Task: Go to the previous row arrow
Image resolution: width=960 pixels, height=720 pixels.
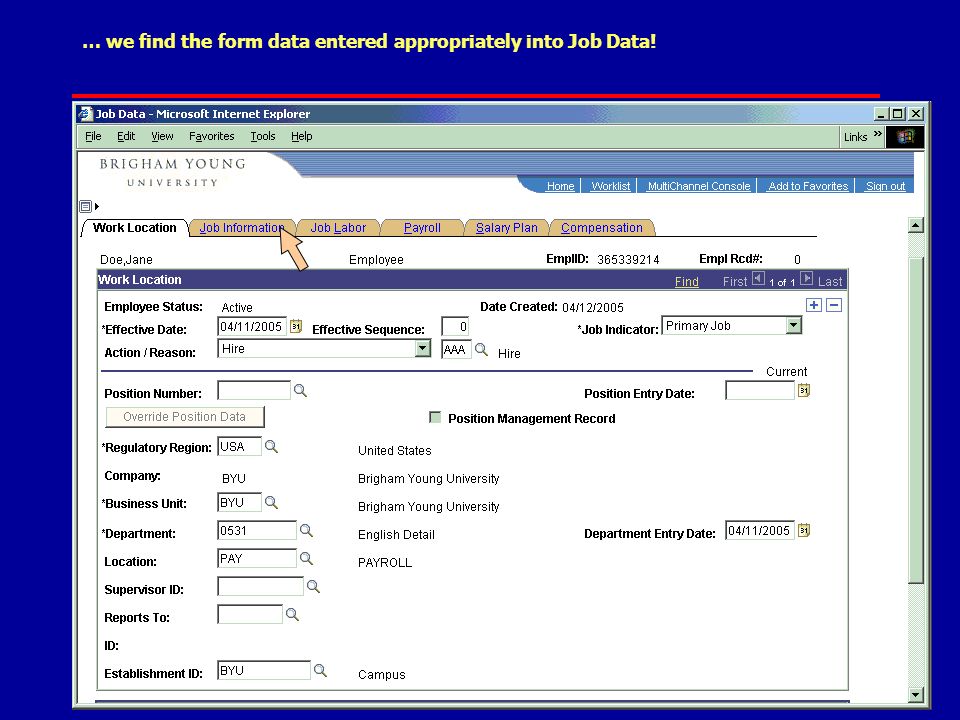Action: click(x=758, y=279)
